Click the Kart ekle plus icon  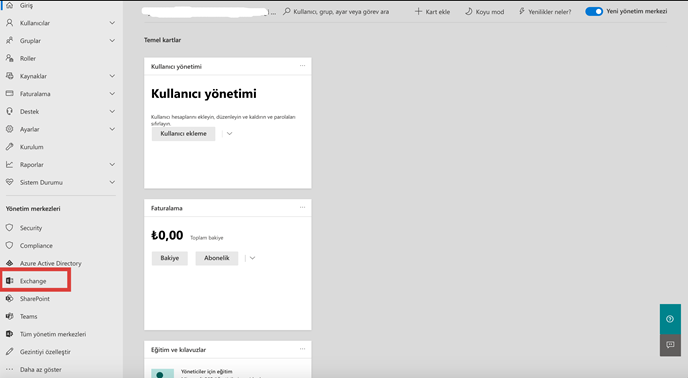click(x=418, y=11)
